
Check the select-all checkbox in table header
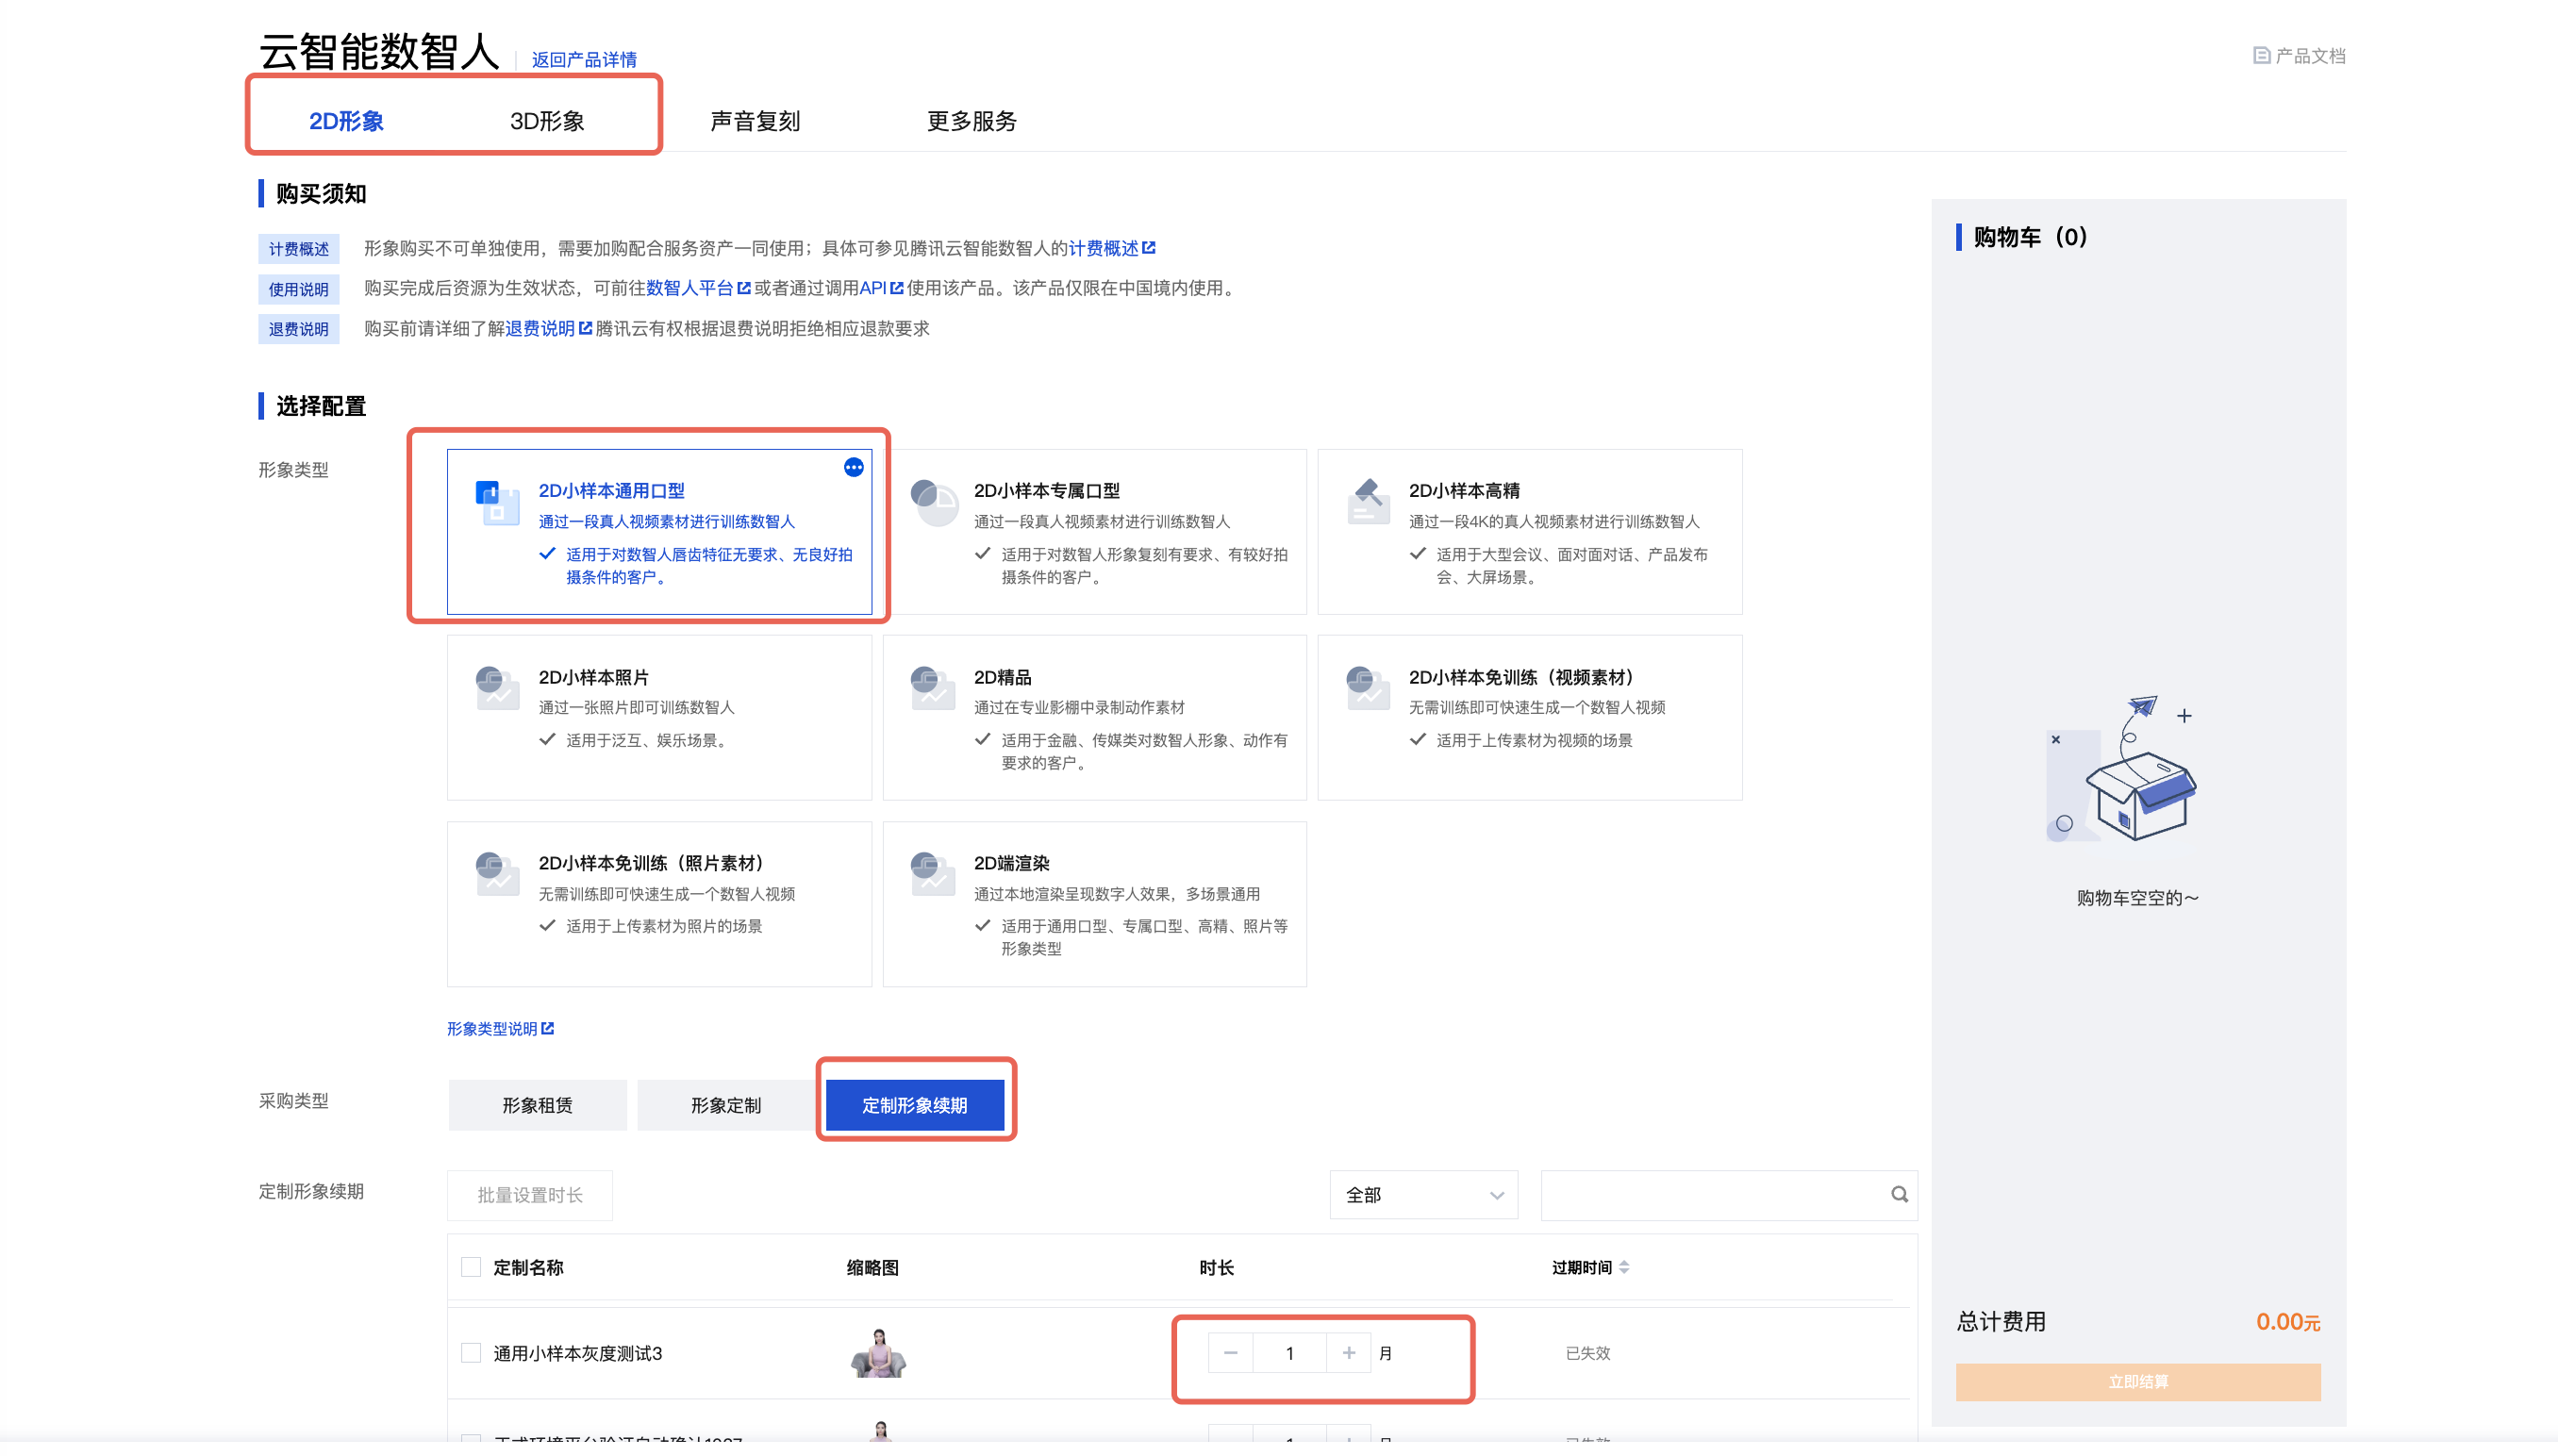[471, 1267]
